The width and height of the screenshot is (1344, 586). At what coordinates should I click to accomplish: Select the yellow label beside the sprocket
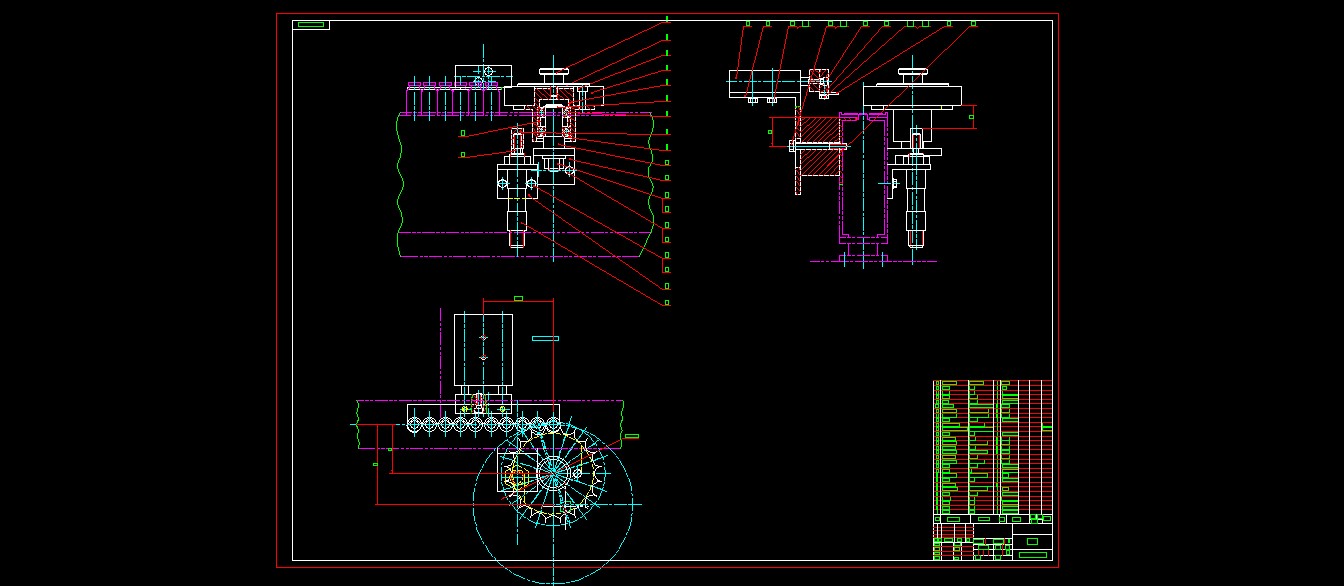(631, 436)
